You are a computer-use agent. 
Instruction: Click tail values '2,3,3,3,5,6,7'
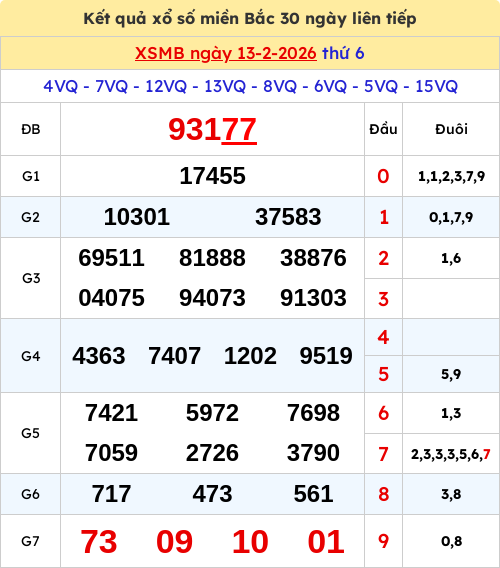tap(451, 454)
